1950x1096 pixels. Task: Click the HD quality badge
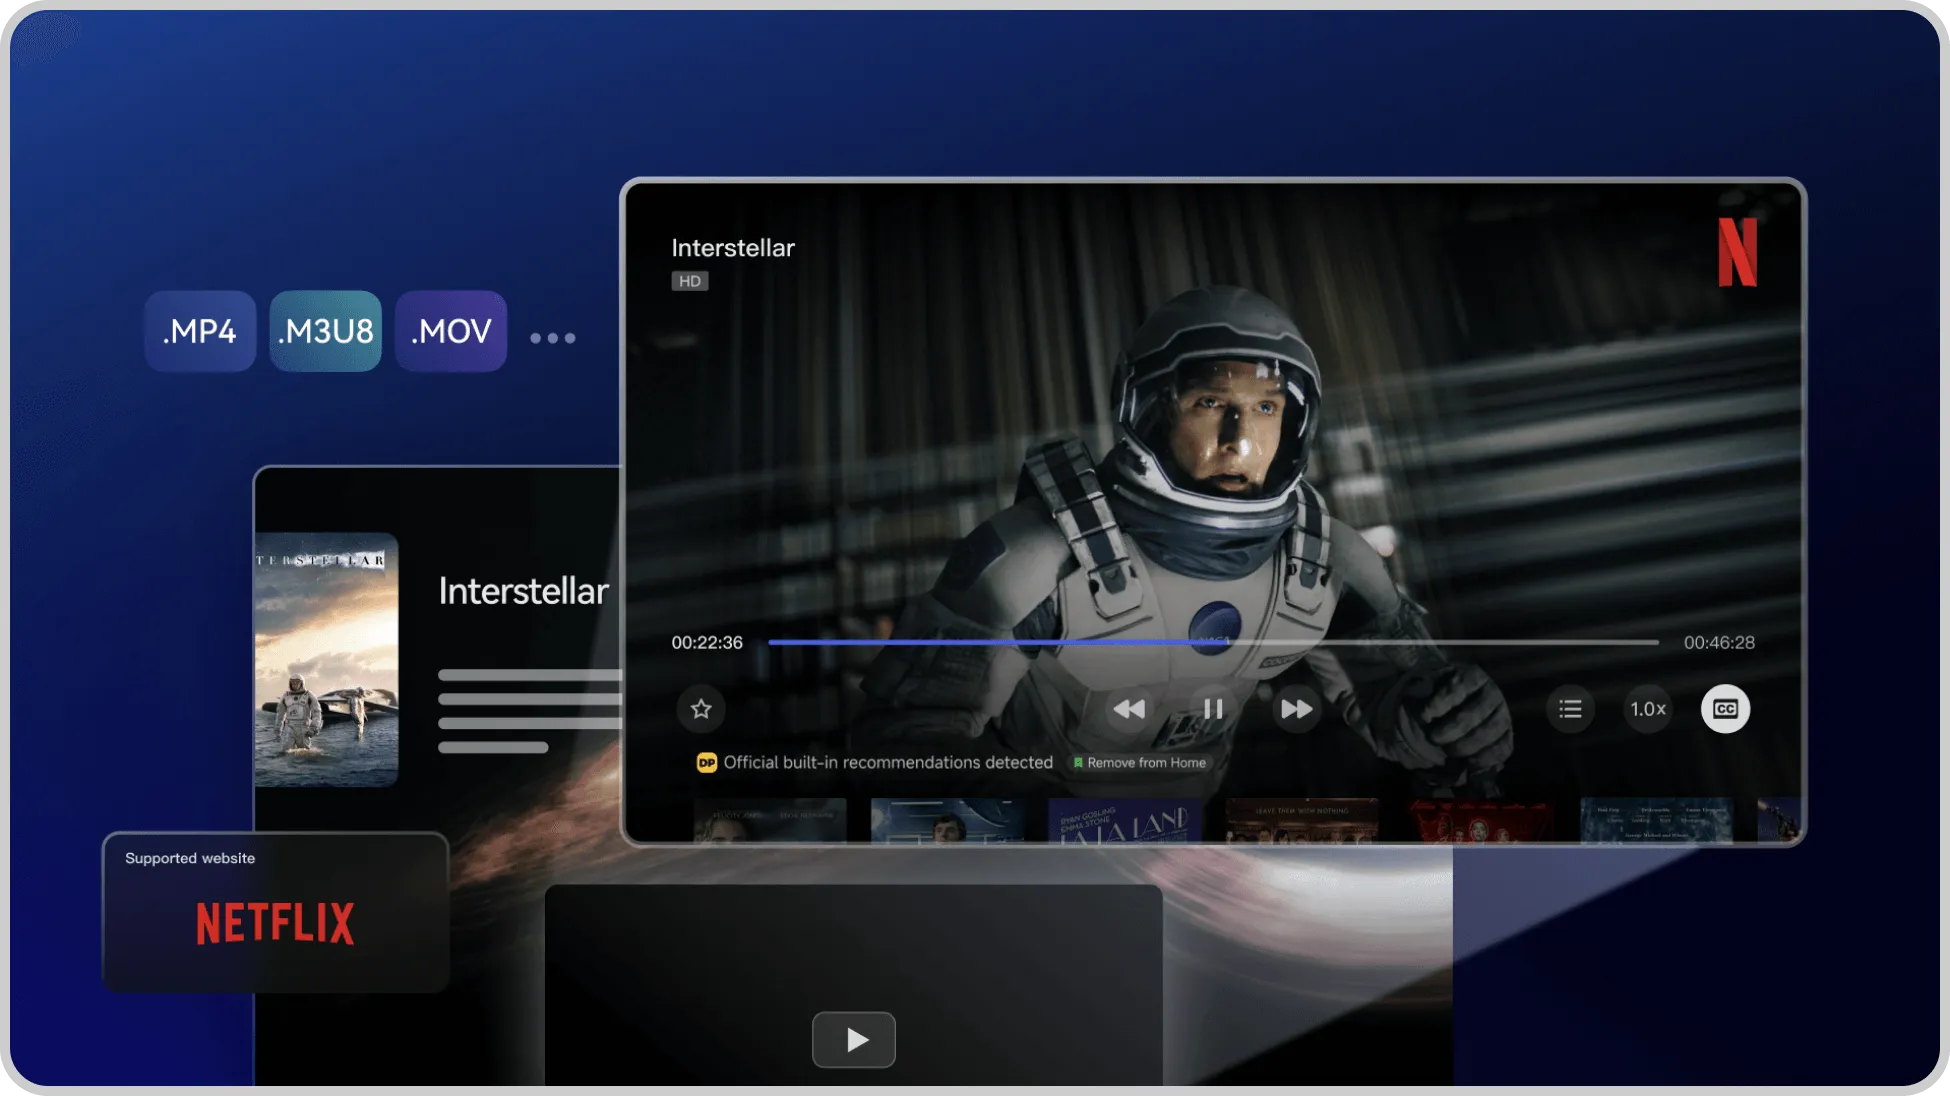click(690, 281)
